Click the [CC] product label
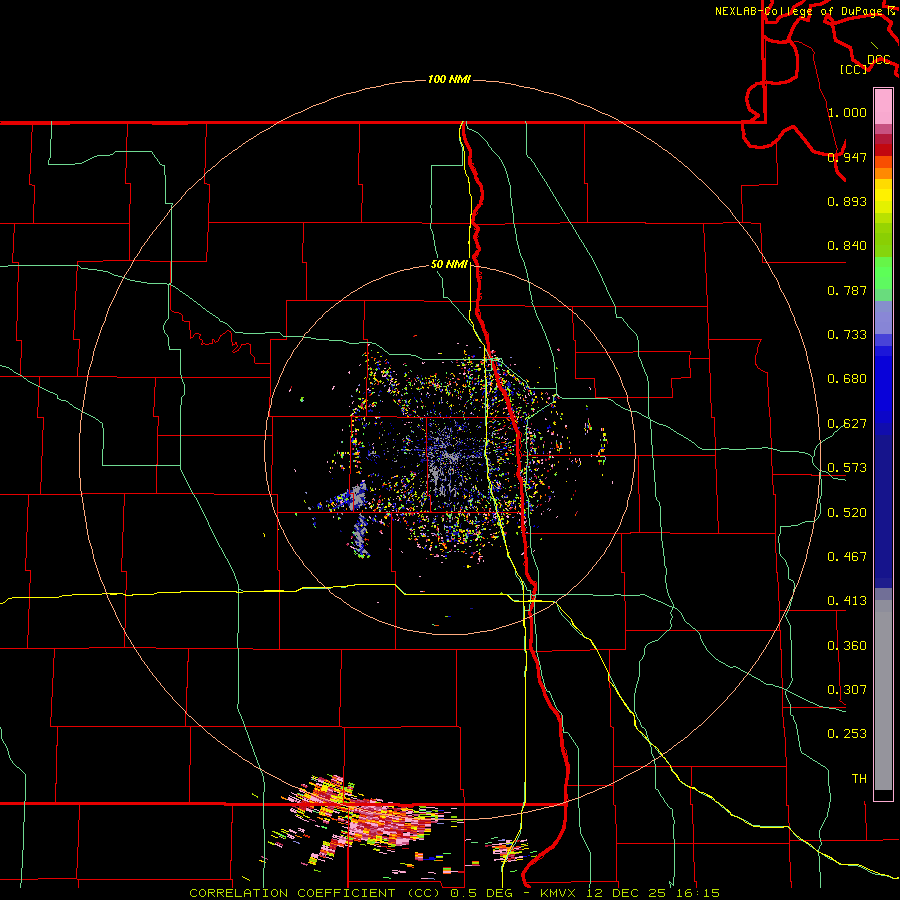 (x=854, y=69)
